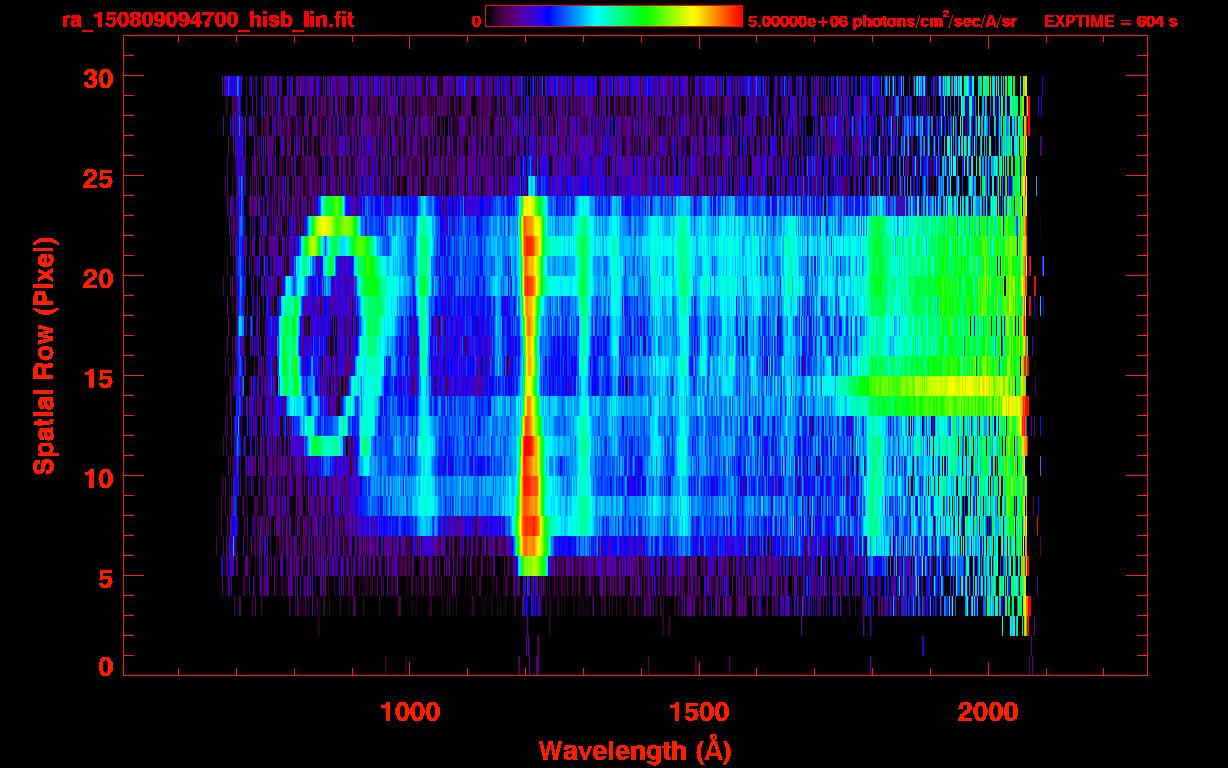1228x768 pixels.
Task: Click the filename ra_150809094700_hisb_lin.fit title
Action: 207,20
